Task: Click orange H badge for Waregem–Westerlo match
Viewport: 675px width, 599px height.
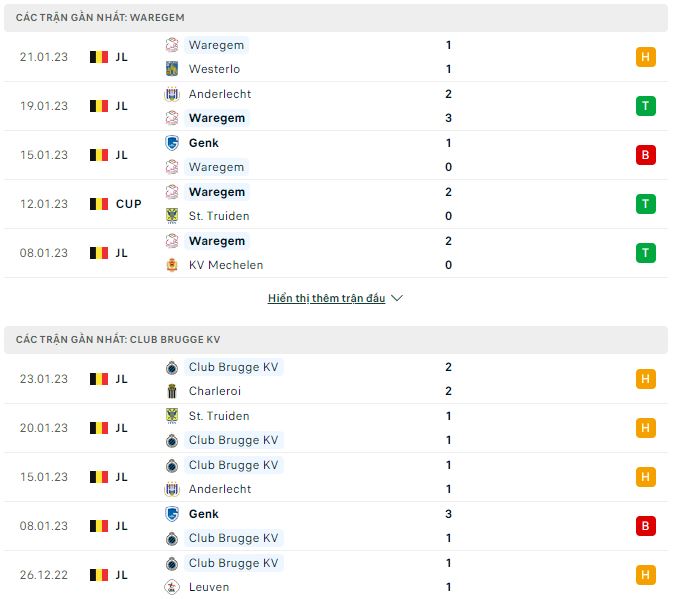Action: click(x=645, y=57)
